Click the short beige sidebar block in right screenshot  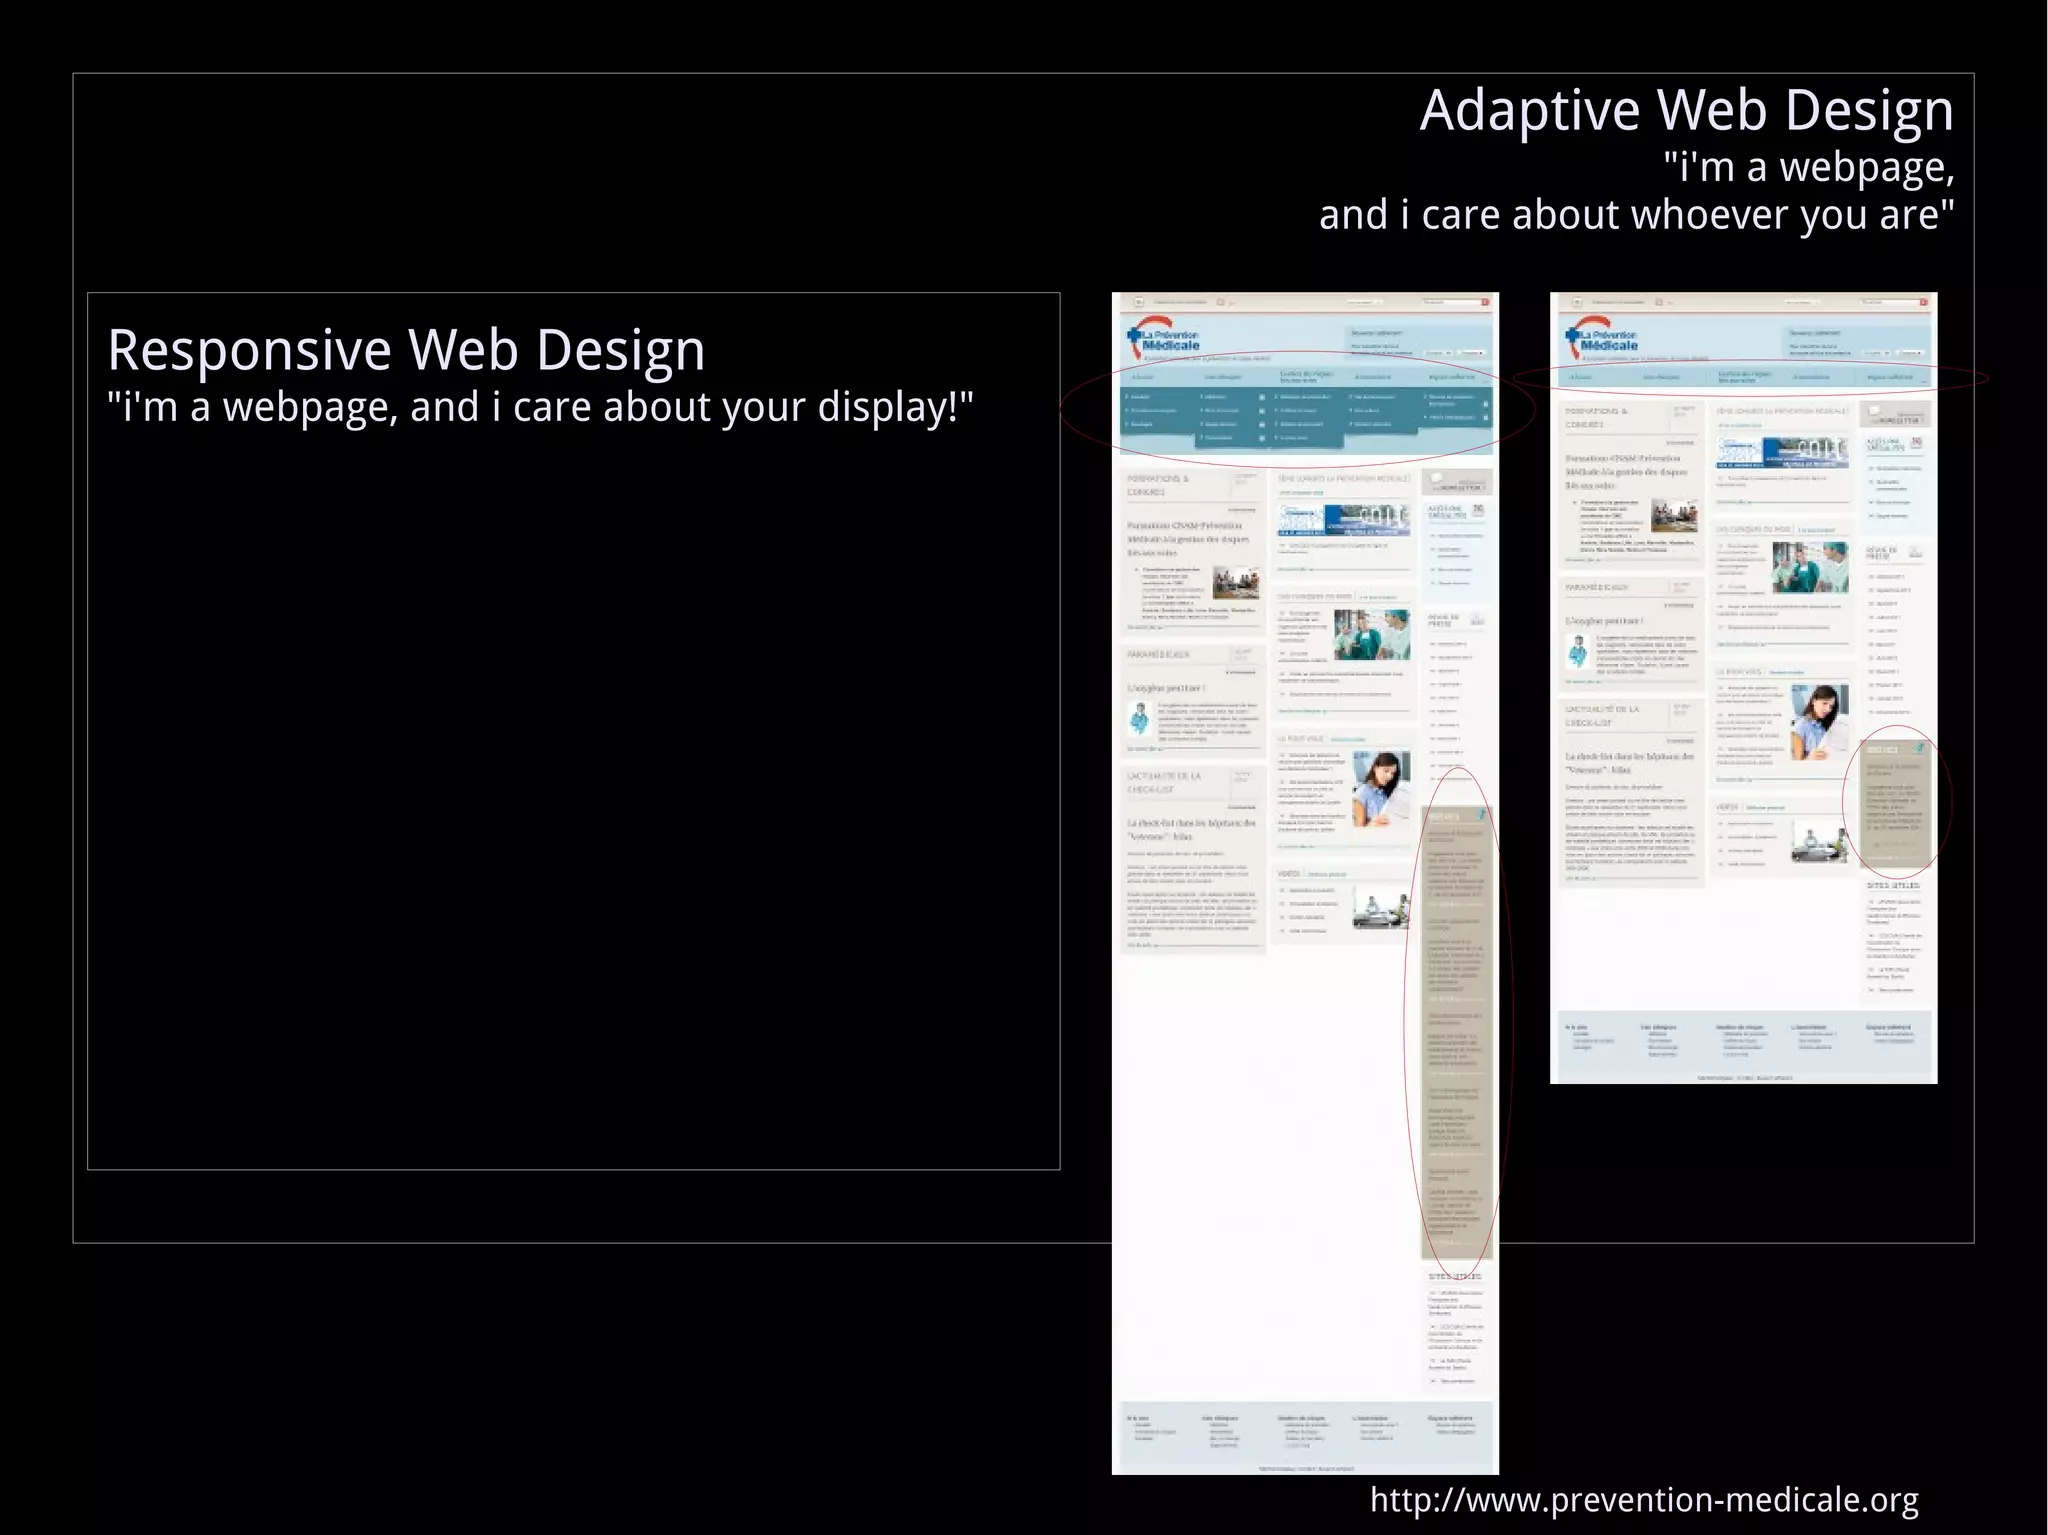(1895, 803)
